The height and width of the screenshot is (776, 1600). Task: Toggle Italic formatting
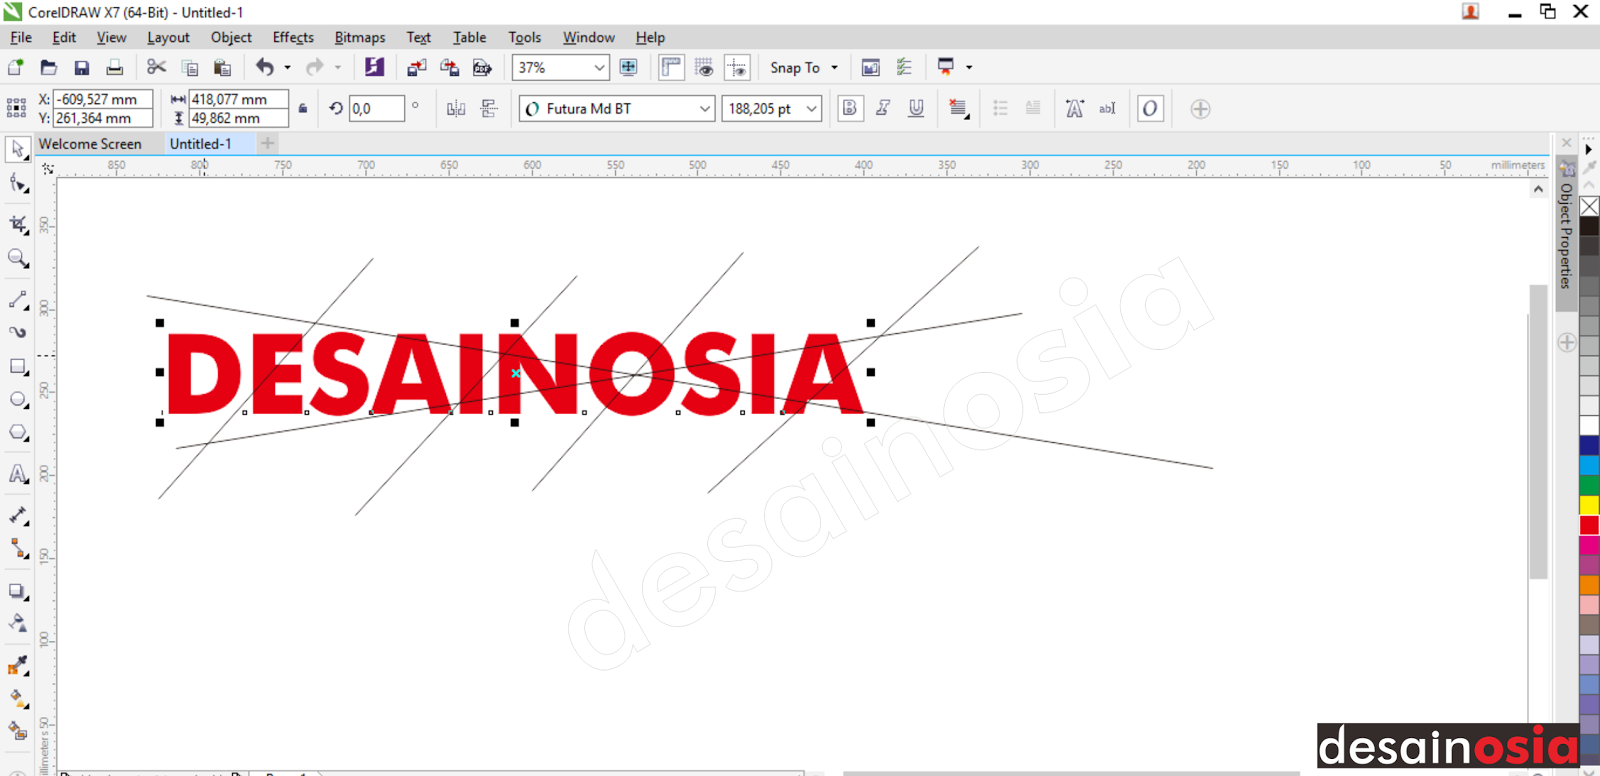[x=883, y=108]
